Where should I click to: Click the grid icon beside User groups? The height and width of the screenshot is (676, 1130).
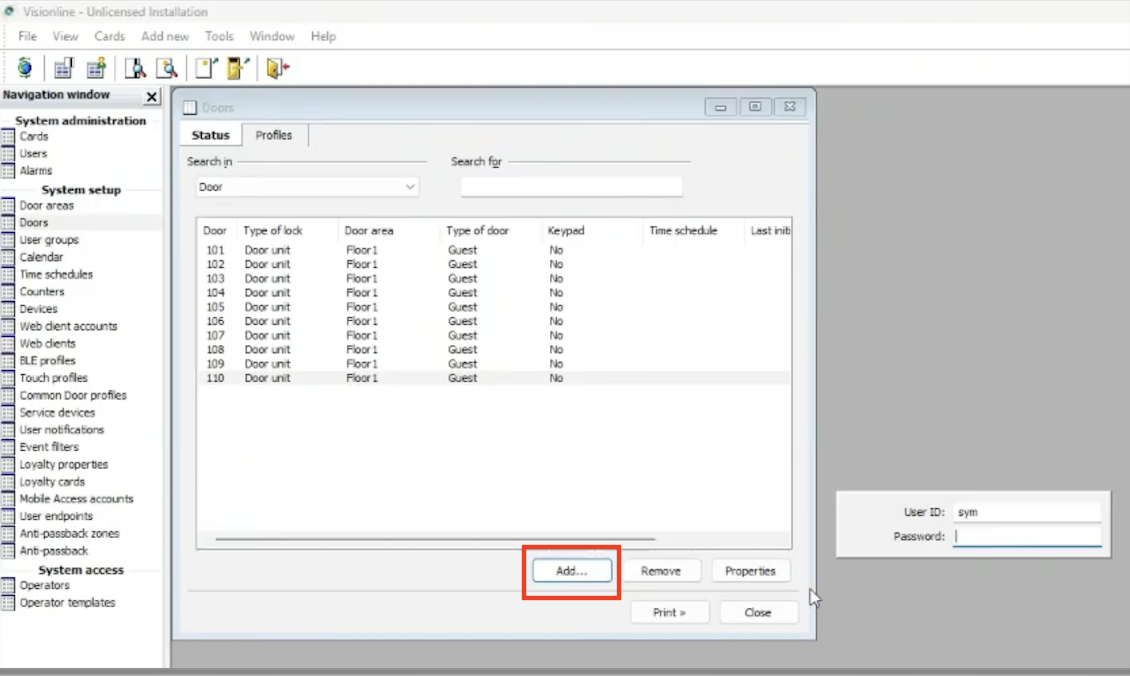point(8,240)
